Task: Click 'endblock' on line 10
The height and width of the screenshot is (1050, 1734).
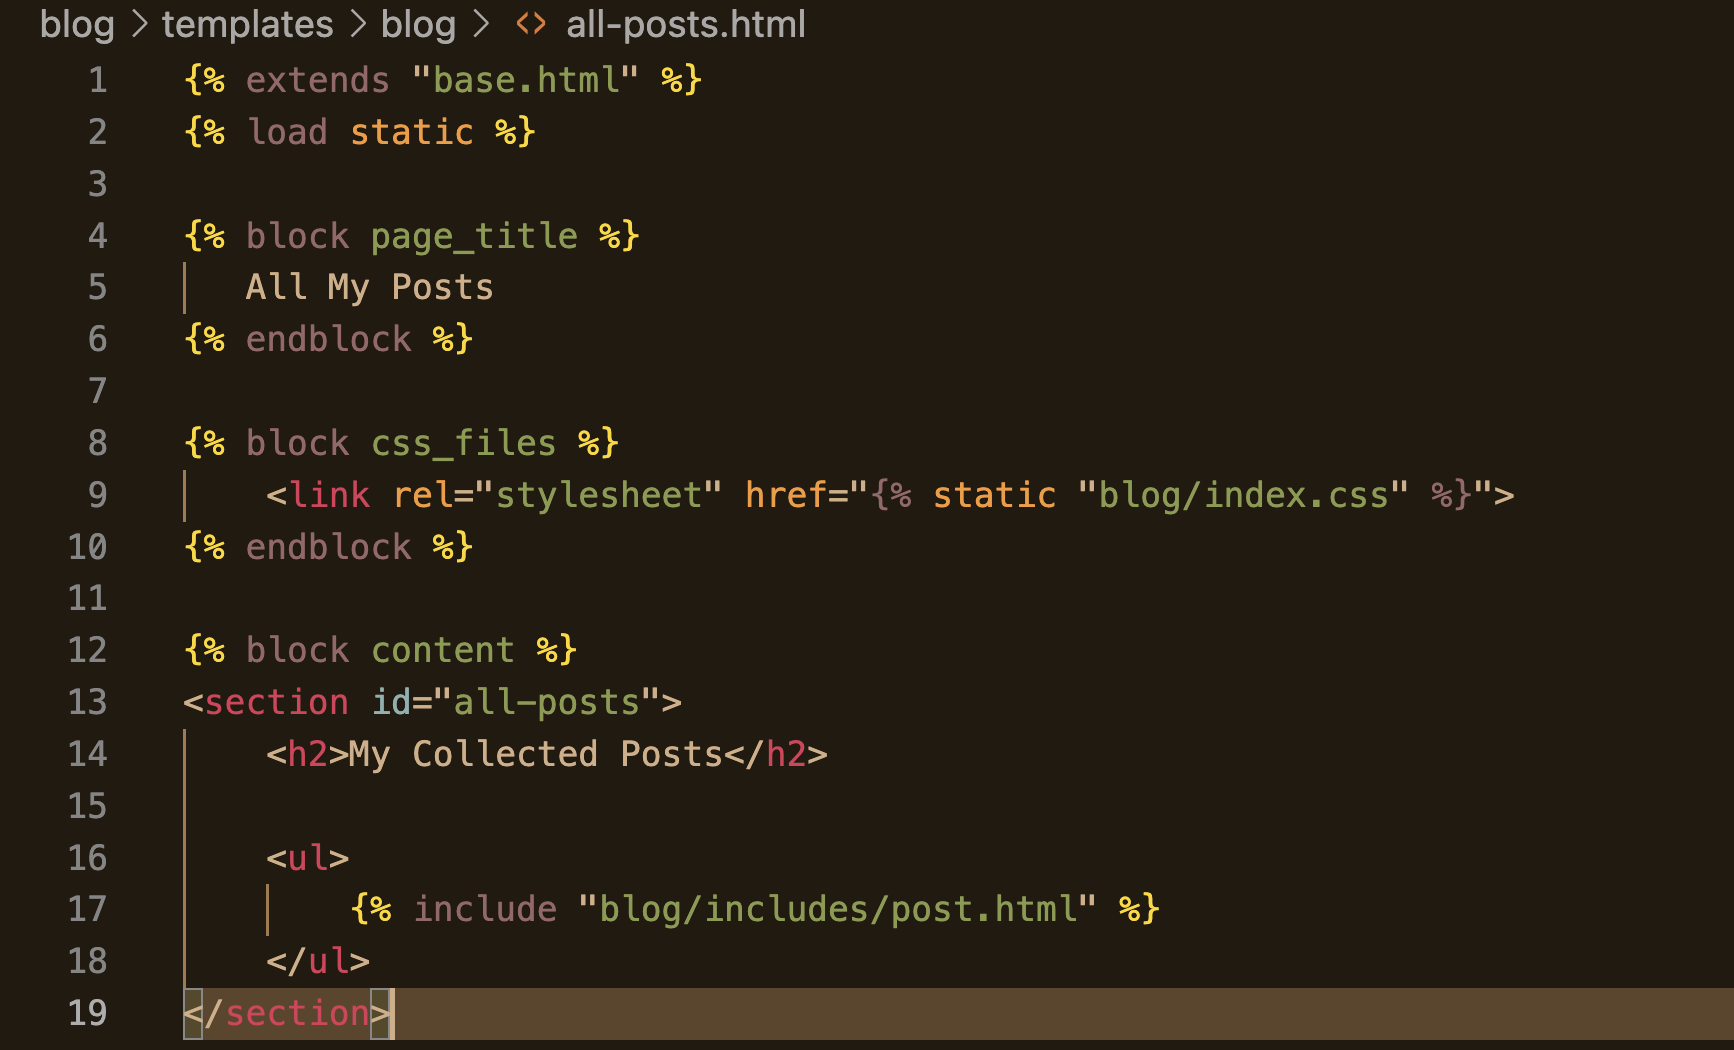Action: tap(329, 547)
